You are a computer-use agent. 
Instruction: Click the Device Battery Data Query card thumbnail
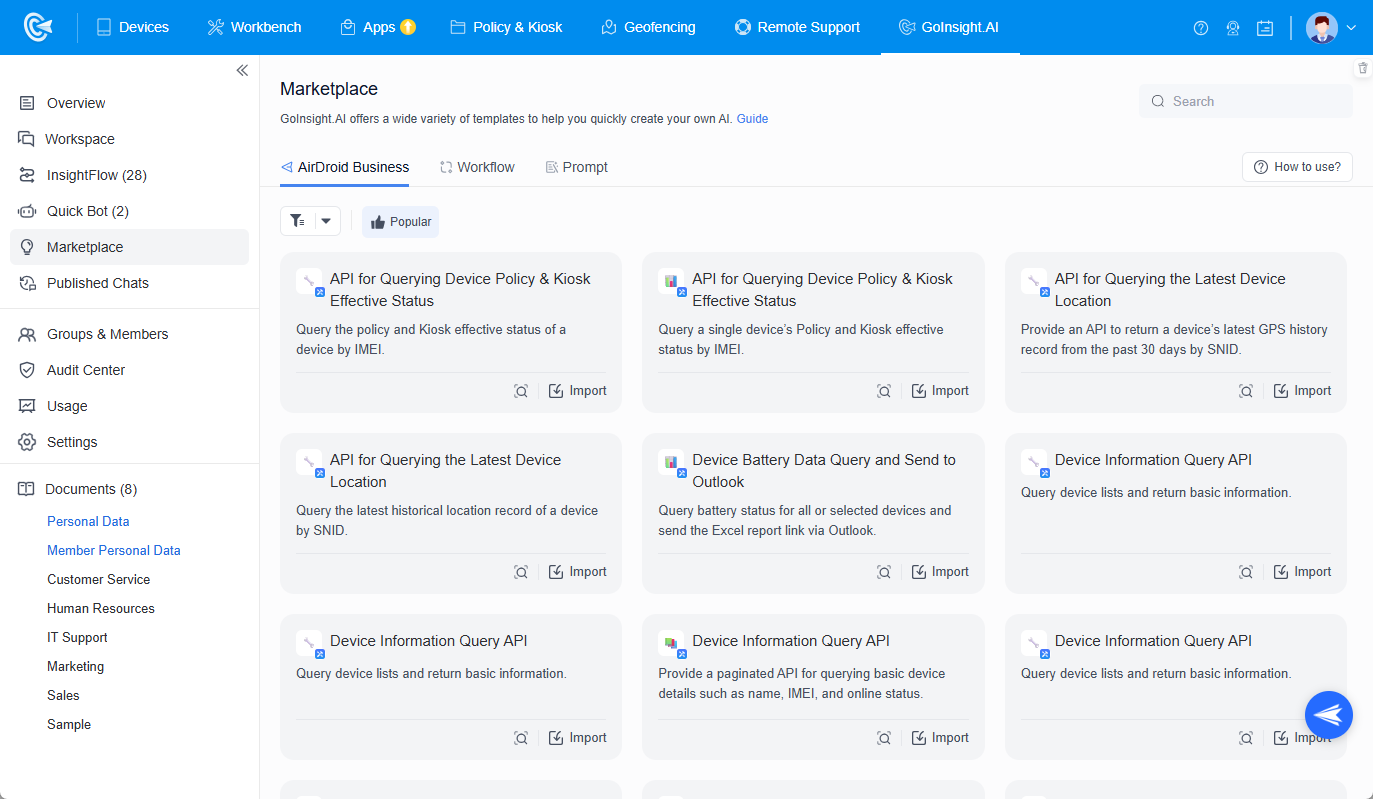coord(672,463)
